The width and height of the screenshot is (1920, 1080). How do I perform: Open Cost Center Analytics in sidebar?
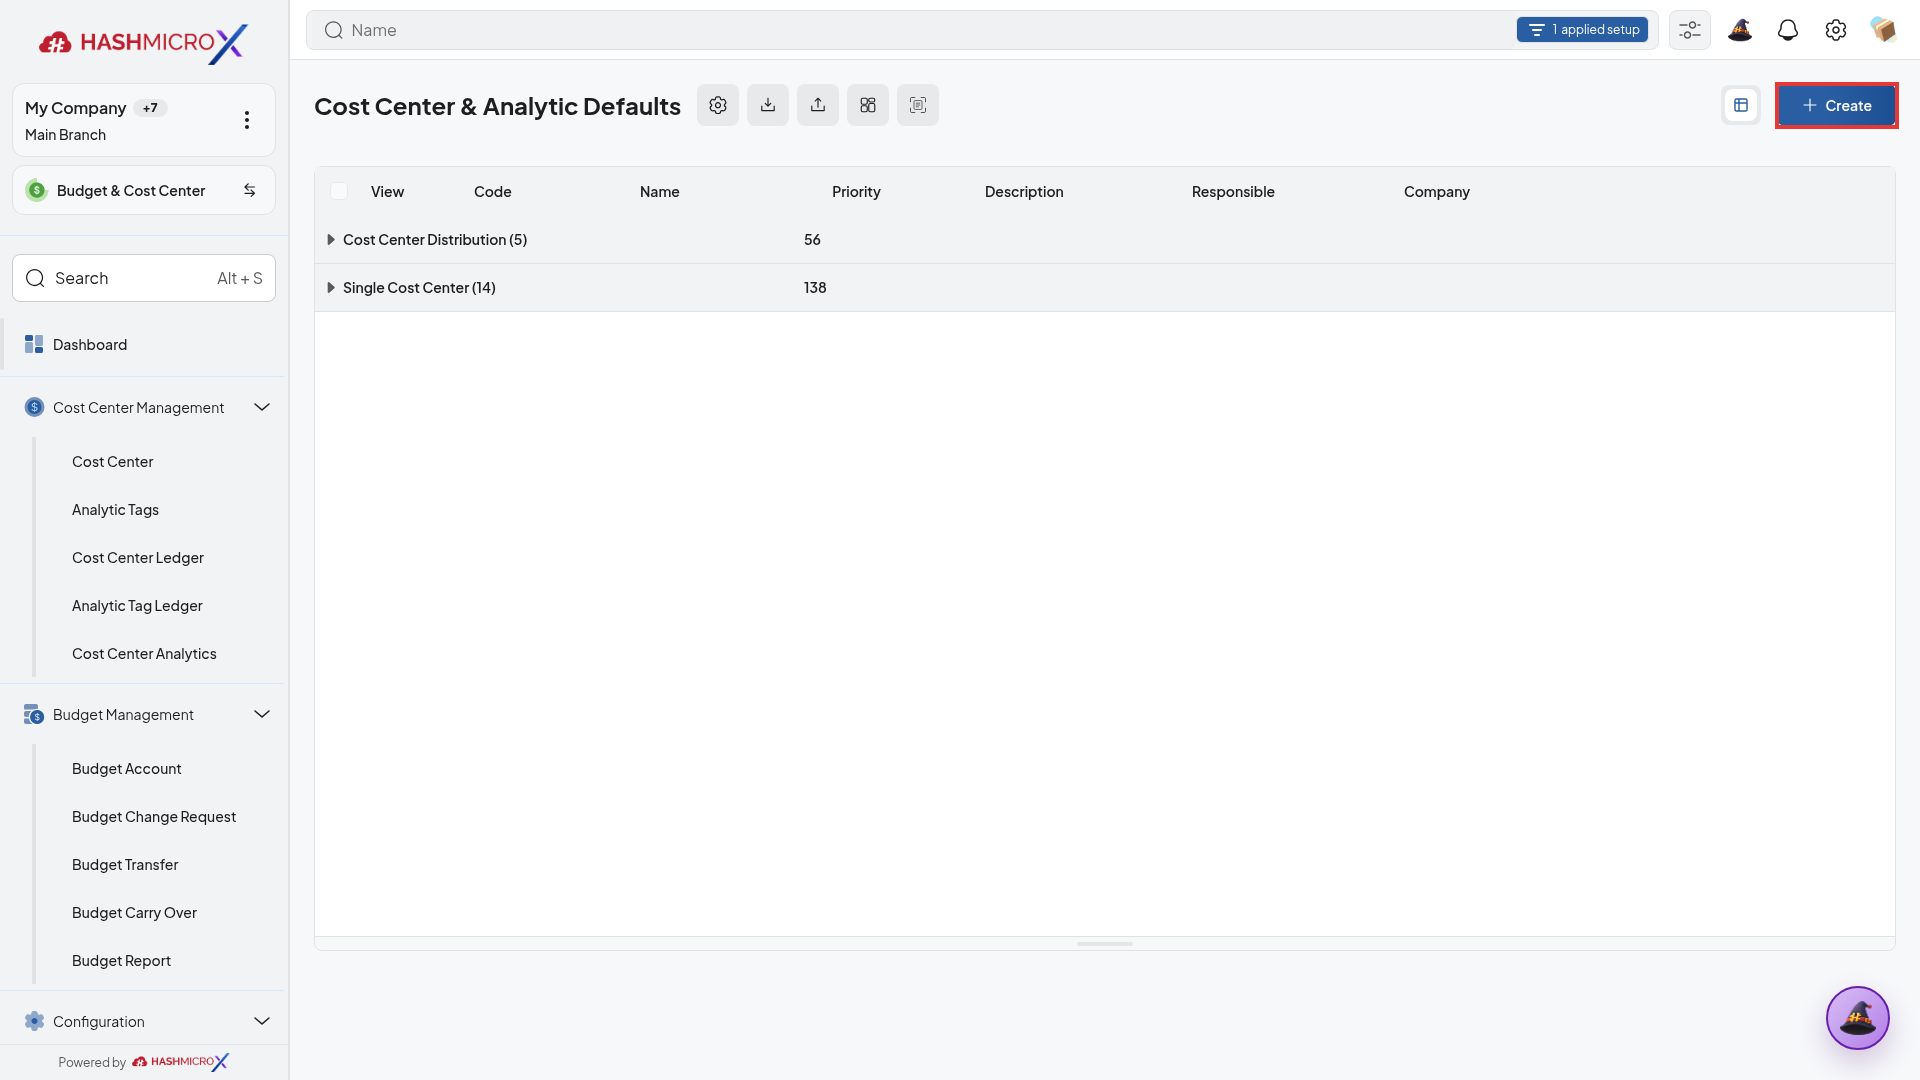tap(144, 654)
